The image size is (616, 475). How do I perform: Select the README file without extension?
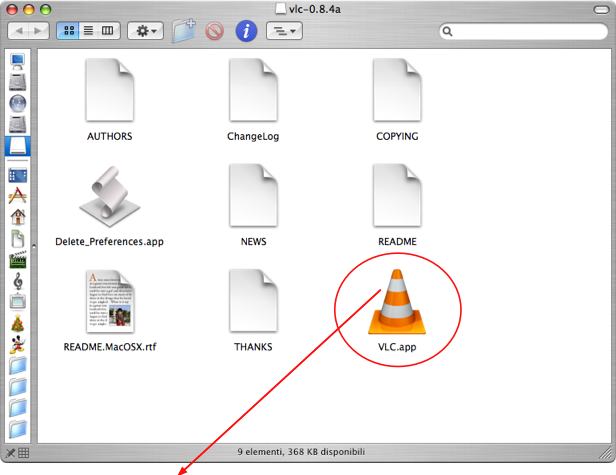click(397, 195)
